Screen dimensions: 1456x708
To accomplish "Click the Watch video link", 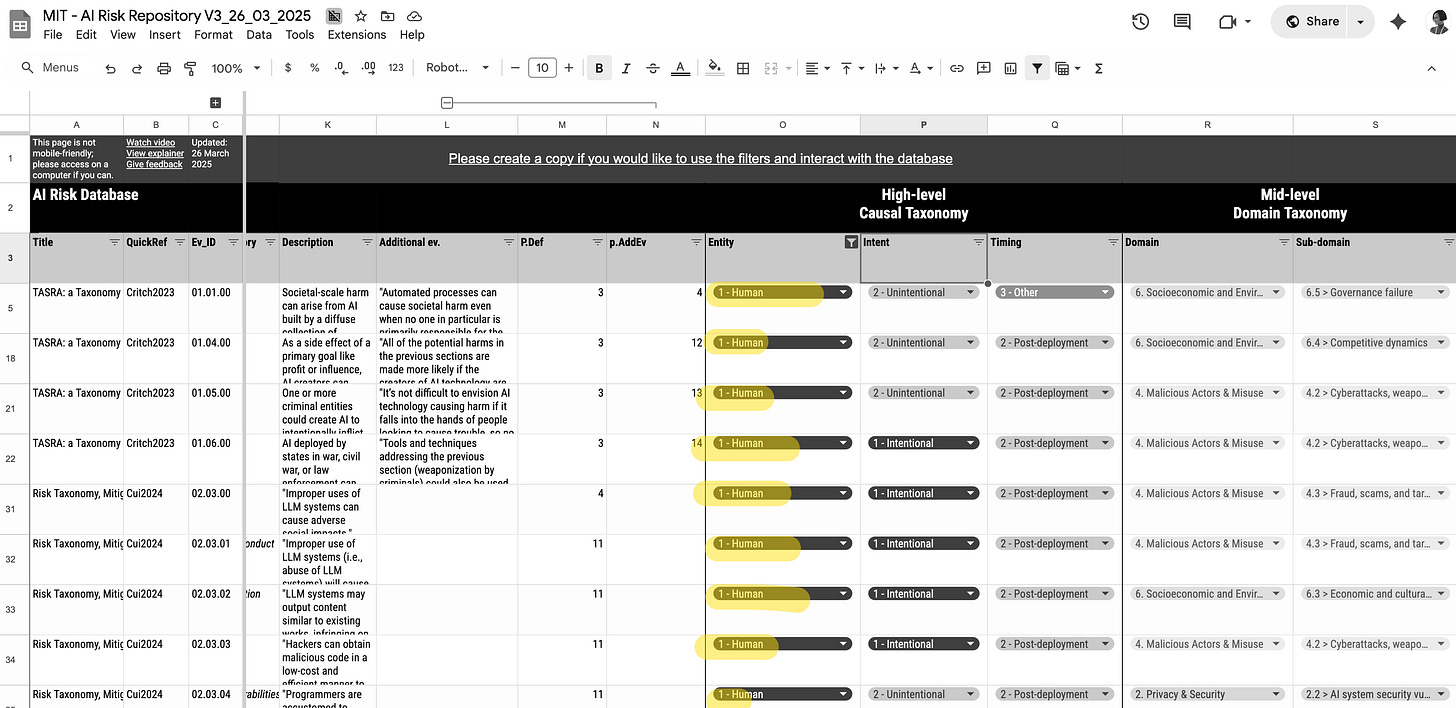I will click(150, 143).
